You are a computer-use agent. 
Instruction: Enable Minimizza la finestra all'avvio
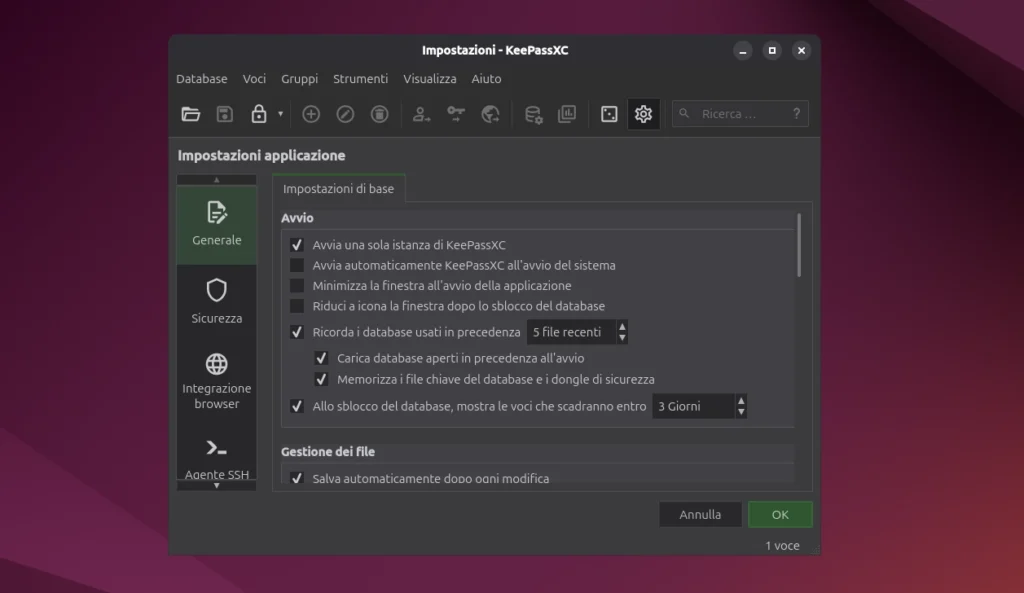click(297, 286)
